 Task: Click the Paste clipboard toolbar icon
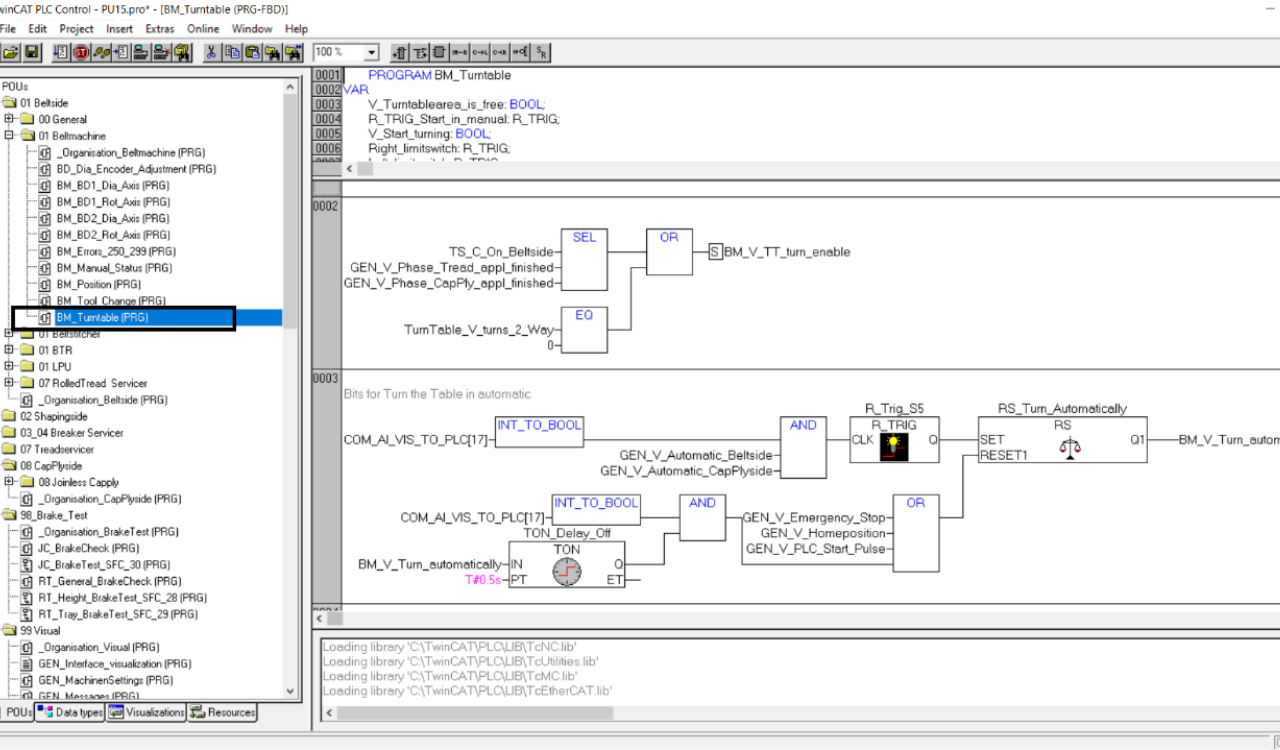[x=253, y=52]
